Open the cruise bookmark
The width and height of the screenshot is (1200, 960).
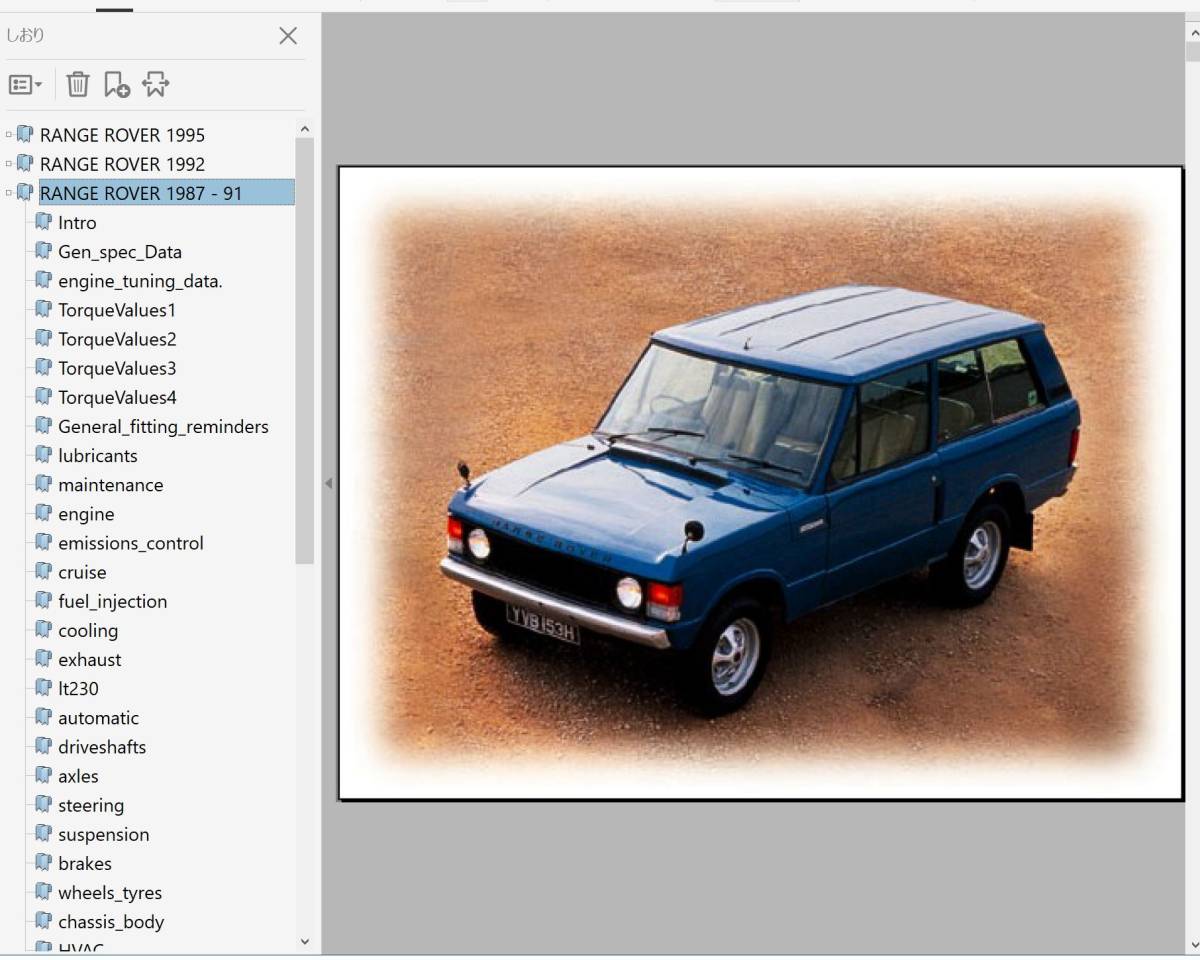pyautogui.click(x=82, y=572)
